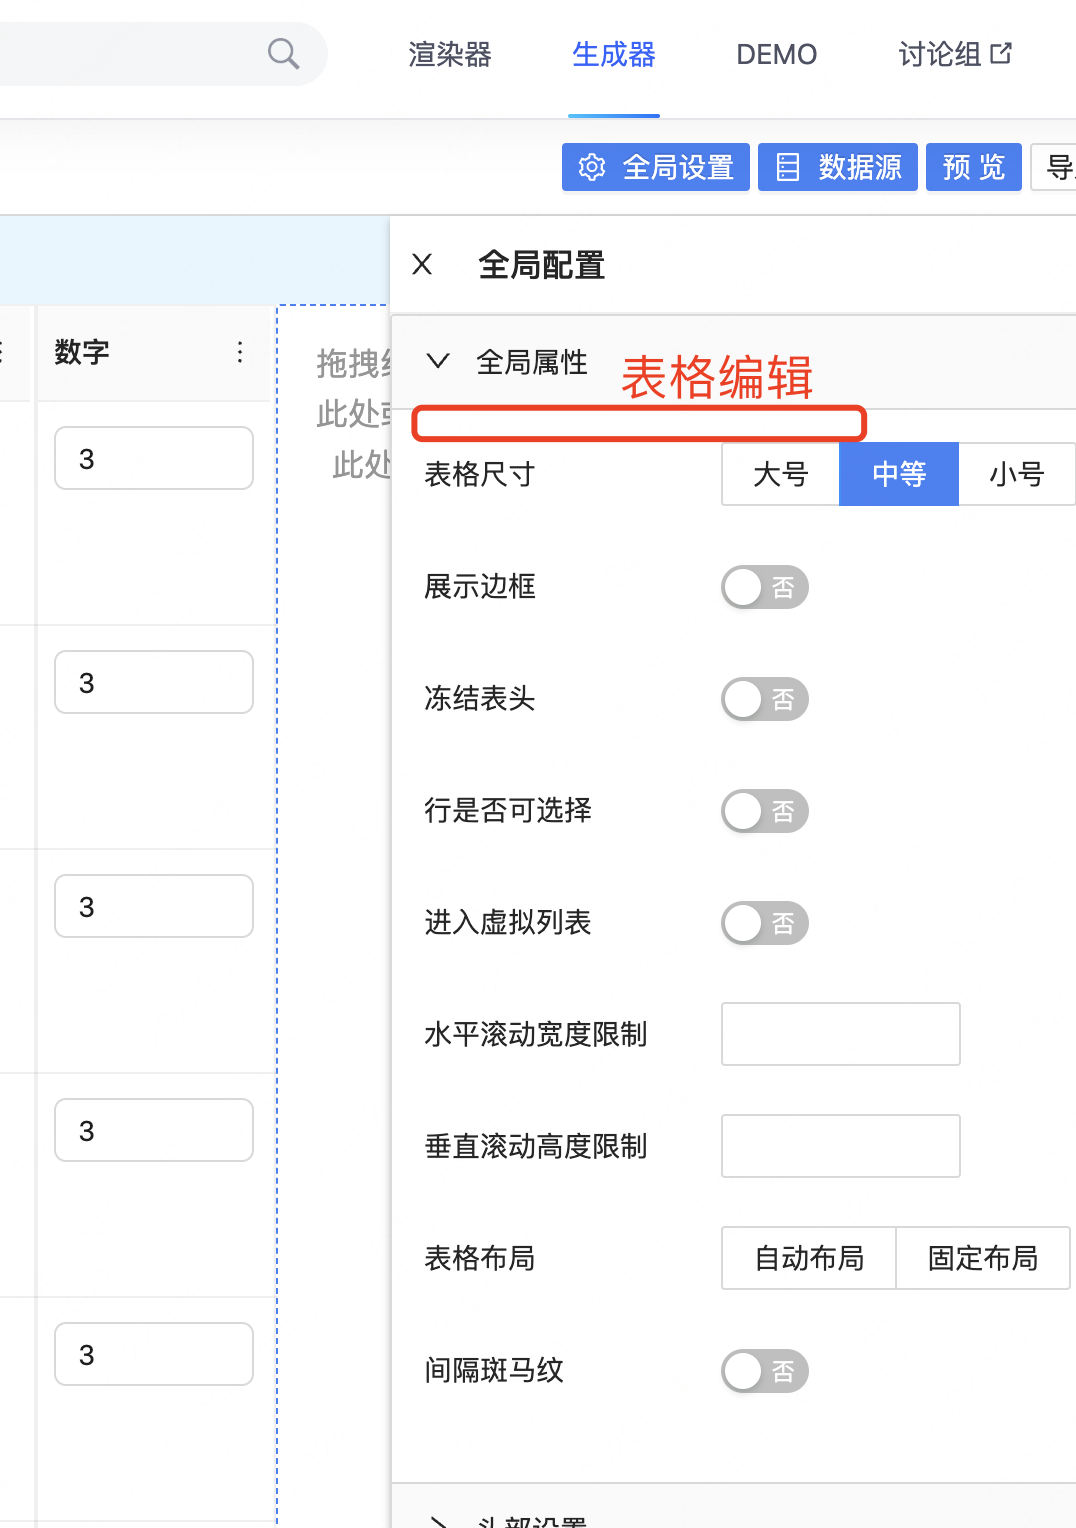Turn on 行是否可选择
The height and width of the screenshot is (1528, 1076).
[x=764, y=811]
